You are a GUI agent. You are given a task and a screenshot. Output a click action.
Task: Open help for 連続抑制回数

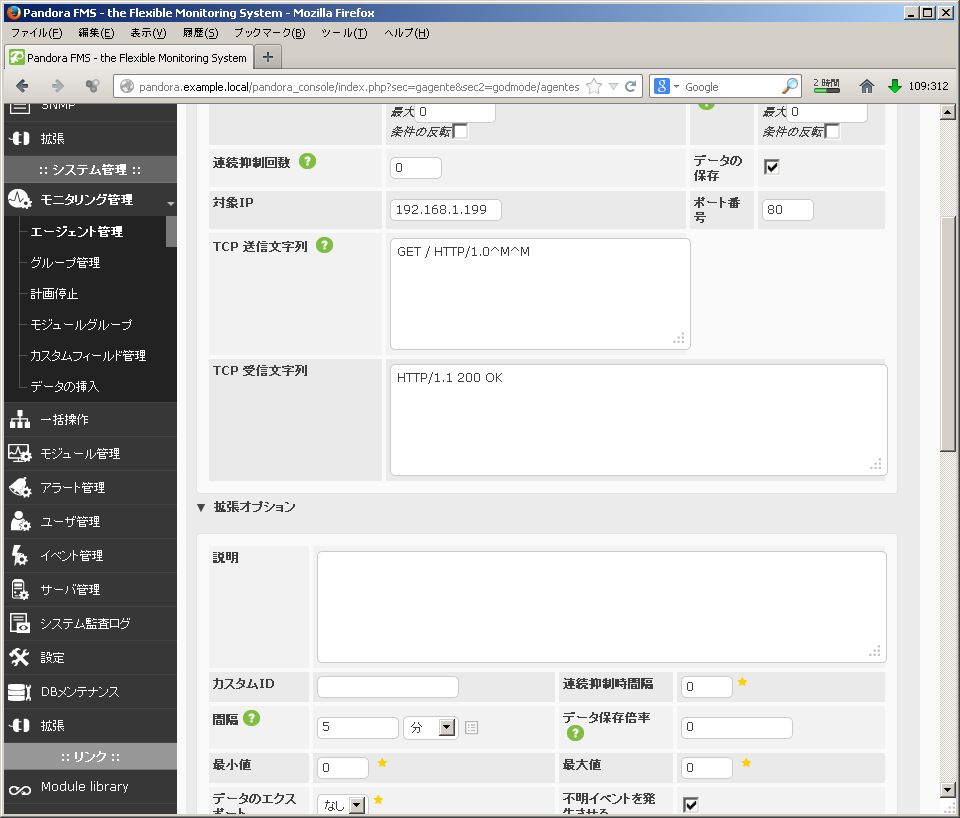click(307, 162)
